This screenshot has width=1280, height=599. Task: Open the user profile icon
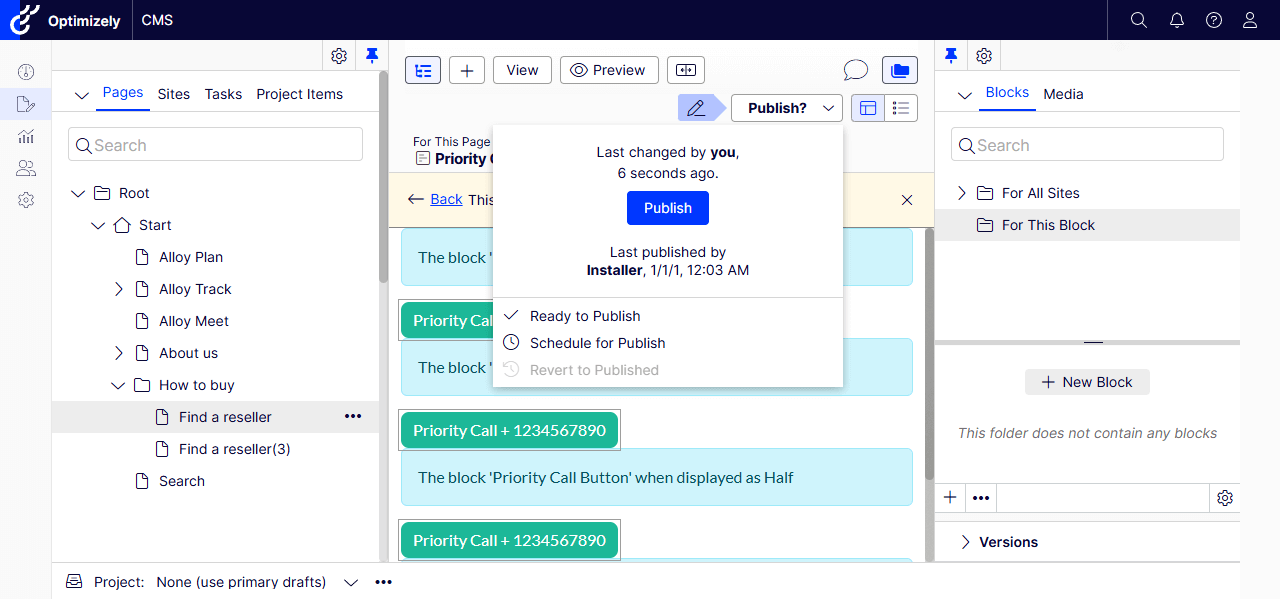[x=1250, y=20]
